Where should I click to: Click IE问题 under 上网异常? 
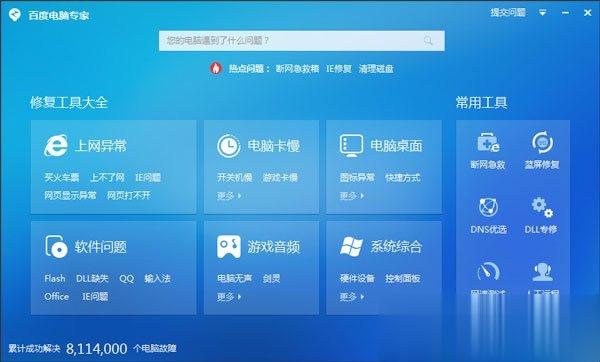[x=148, y=177]
